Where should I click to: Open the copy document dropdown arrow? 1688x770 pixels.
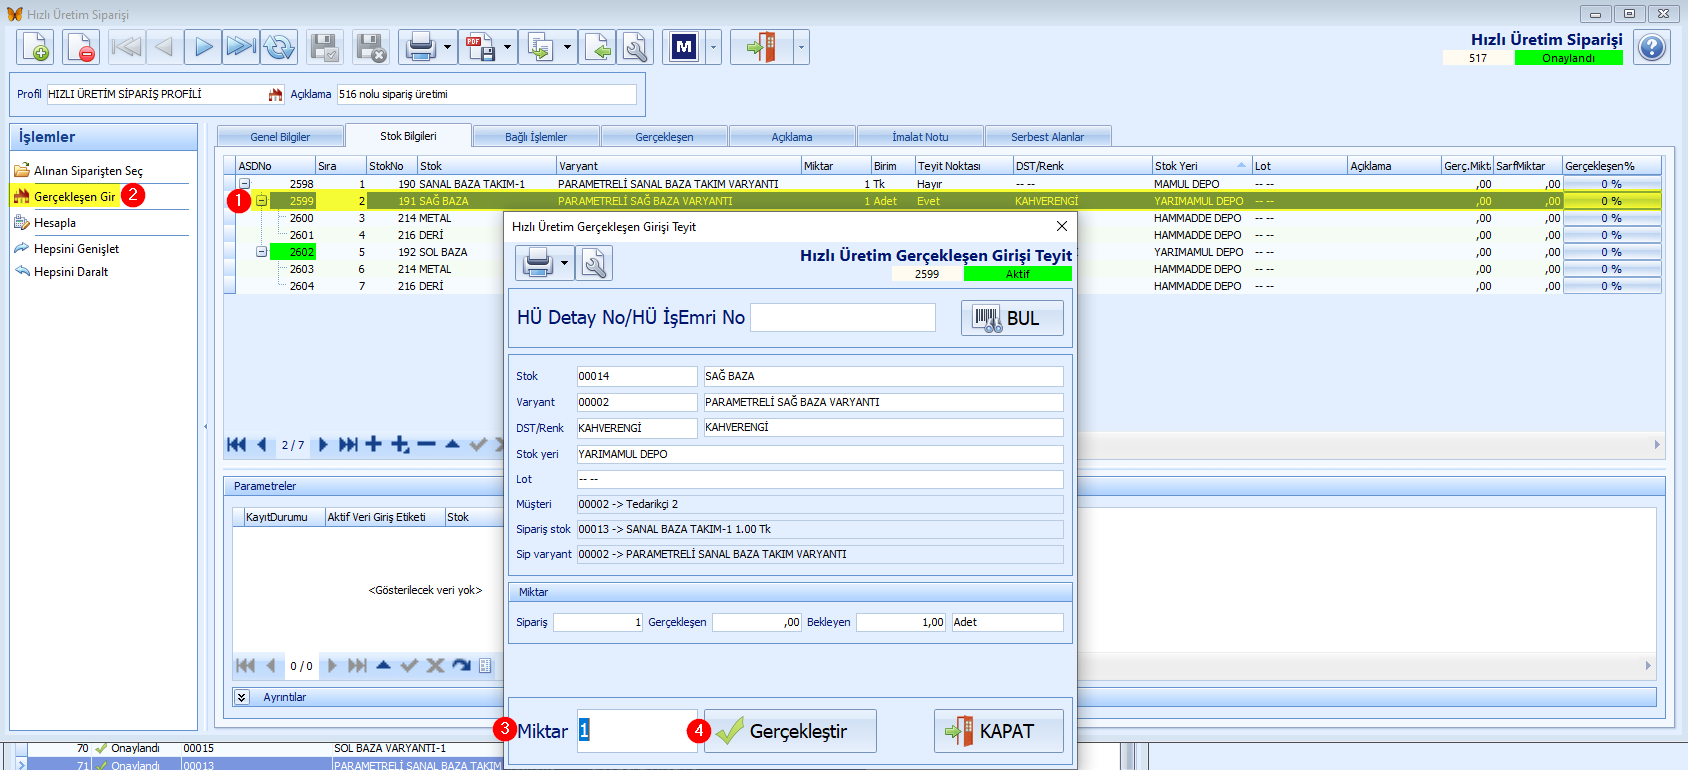567,47
